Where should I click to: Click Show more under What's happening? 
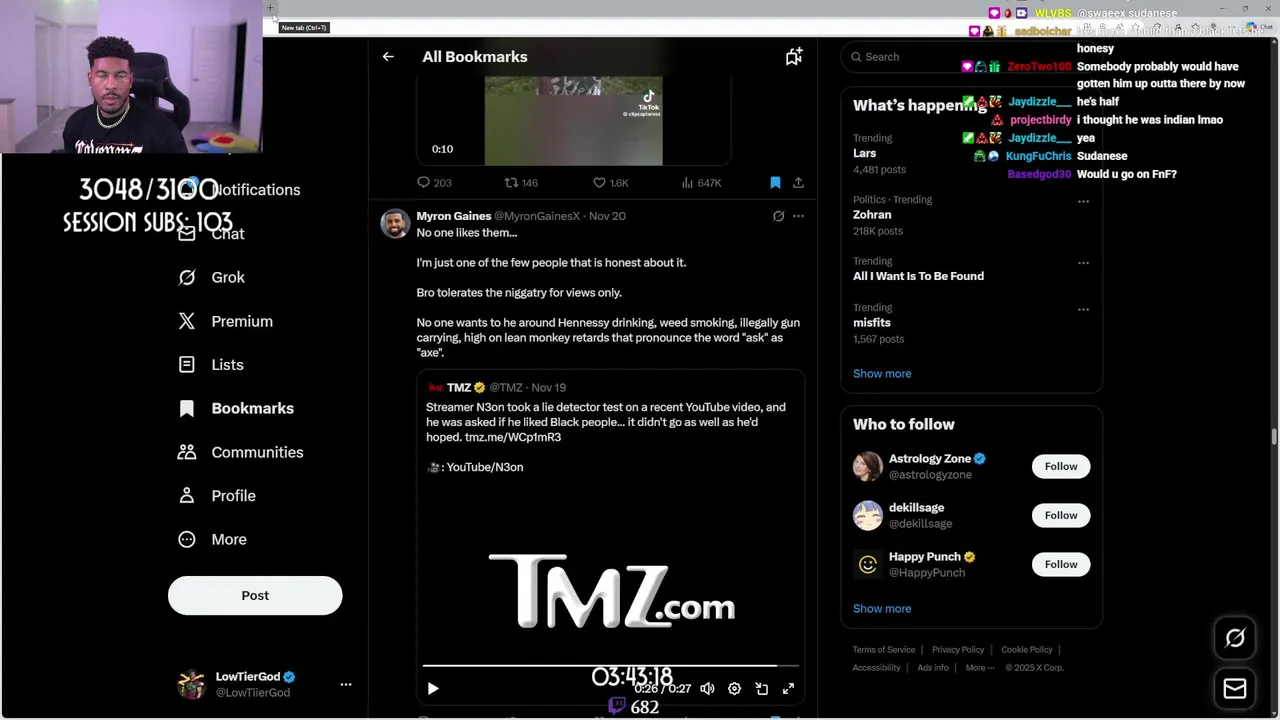pos(882,373)
